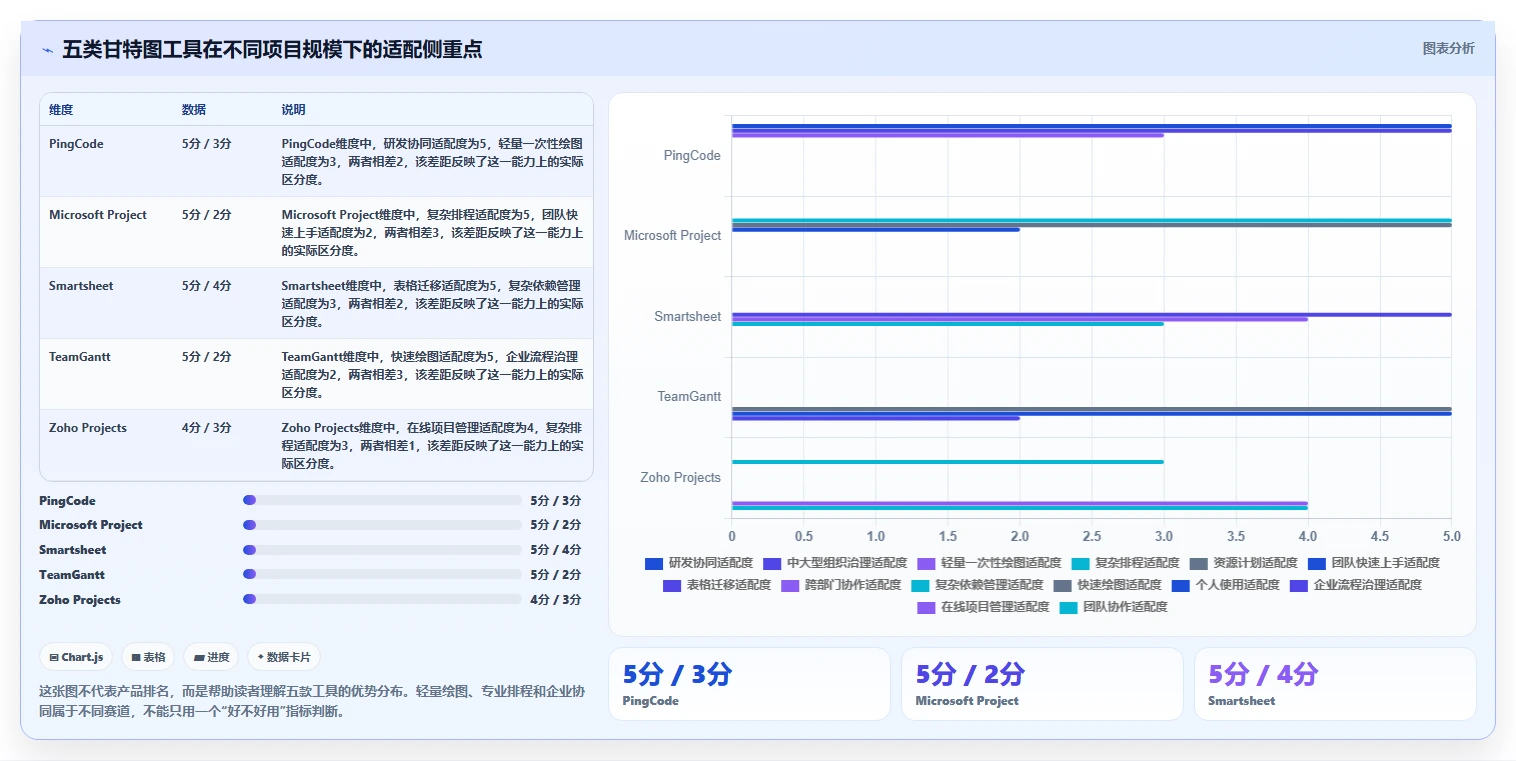The height and width of the screenshot is (761, 1516).
Task: Click the 数据 column header
Action: 194,110
